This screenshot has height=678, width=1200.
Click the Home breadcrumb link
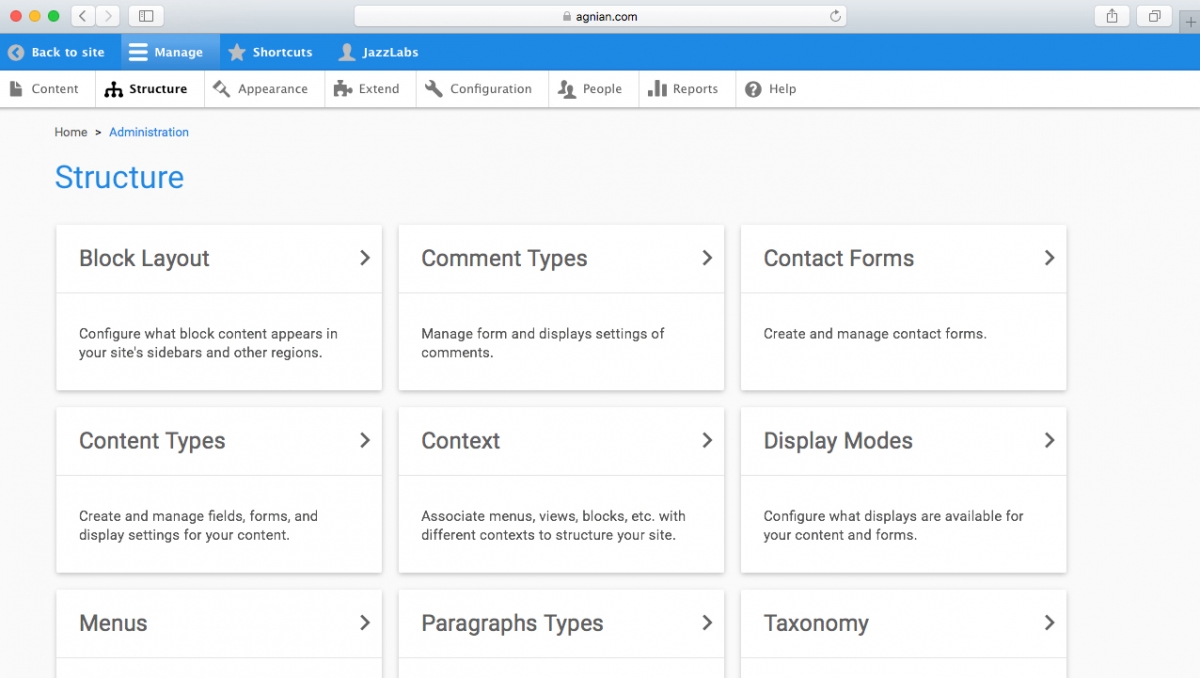[x=71, y=132]
